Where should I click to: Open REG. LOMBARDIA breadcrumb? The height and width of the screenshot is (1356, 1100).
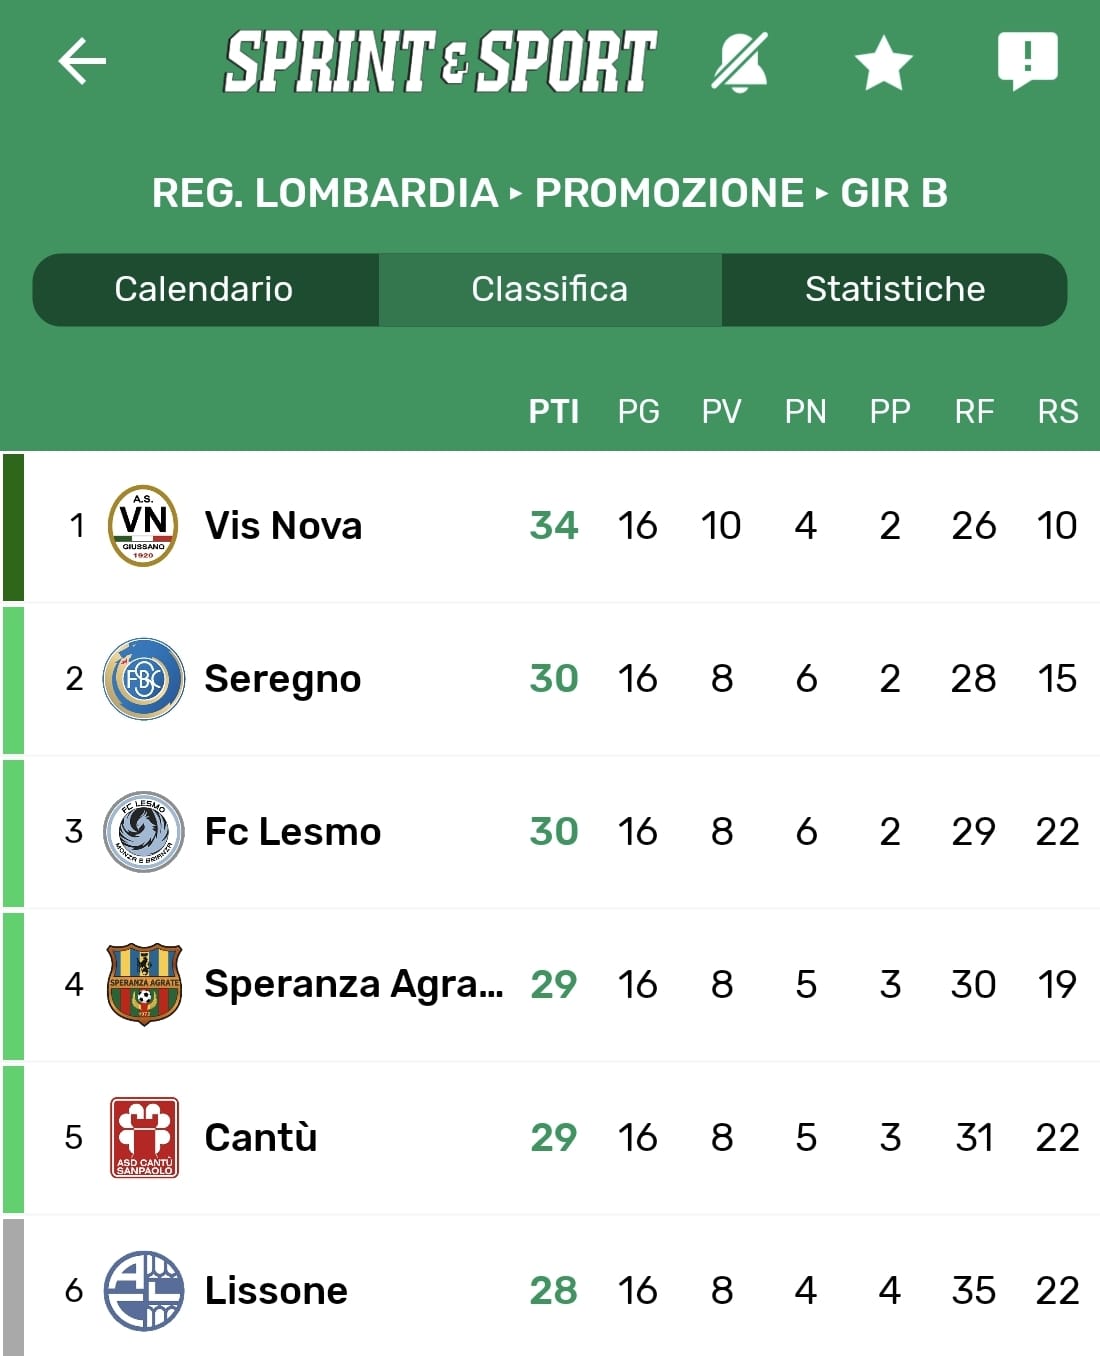point(325,193)
